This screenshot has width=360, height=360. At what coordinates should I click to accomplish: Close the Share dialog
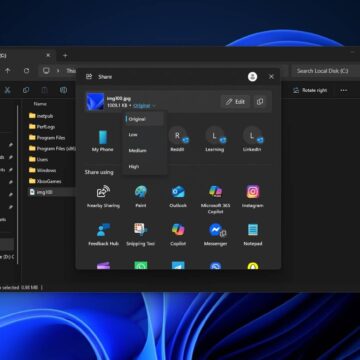pos(271,77)
